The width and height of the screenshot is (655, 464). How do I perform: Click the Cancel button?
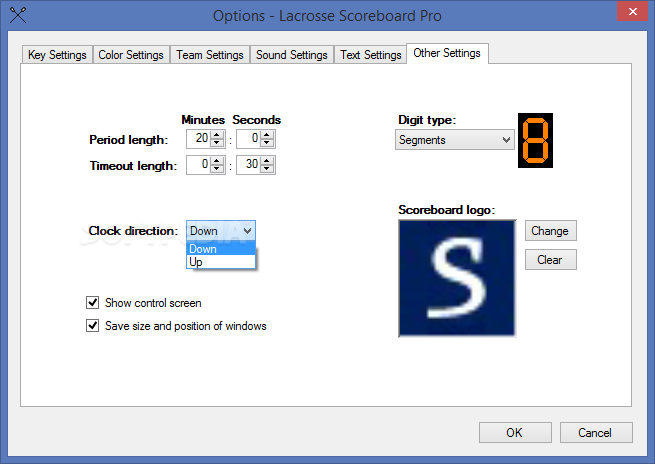[596, 432]
